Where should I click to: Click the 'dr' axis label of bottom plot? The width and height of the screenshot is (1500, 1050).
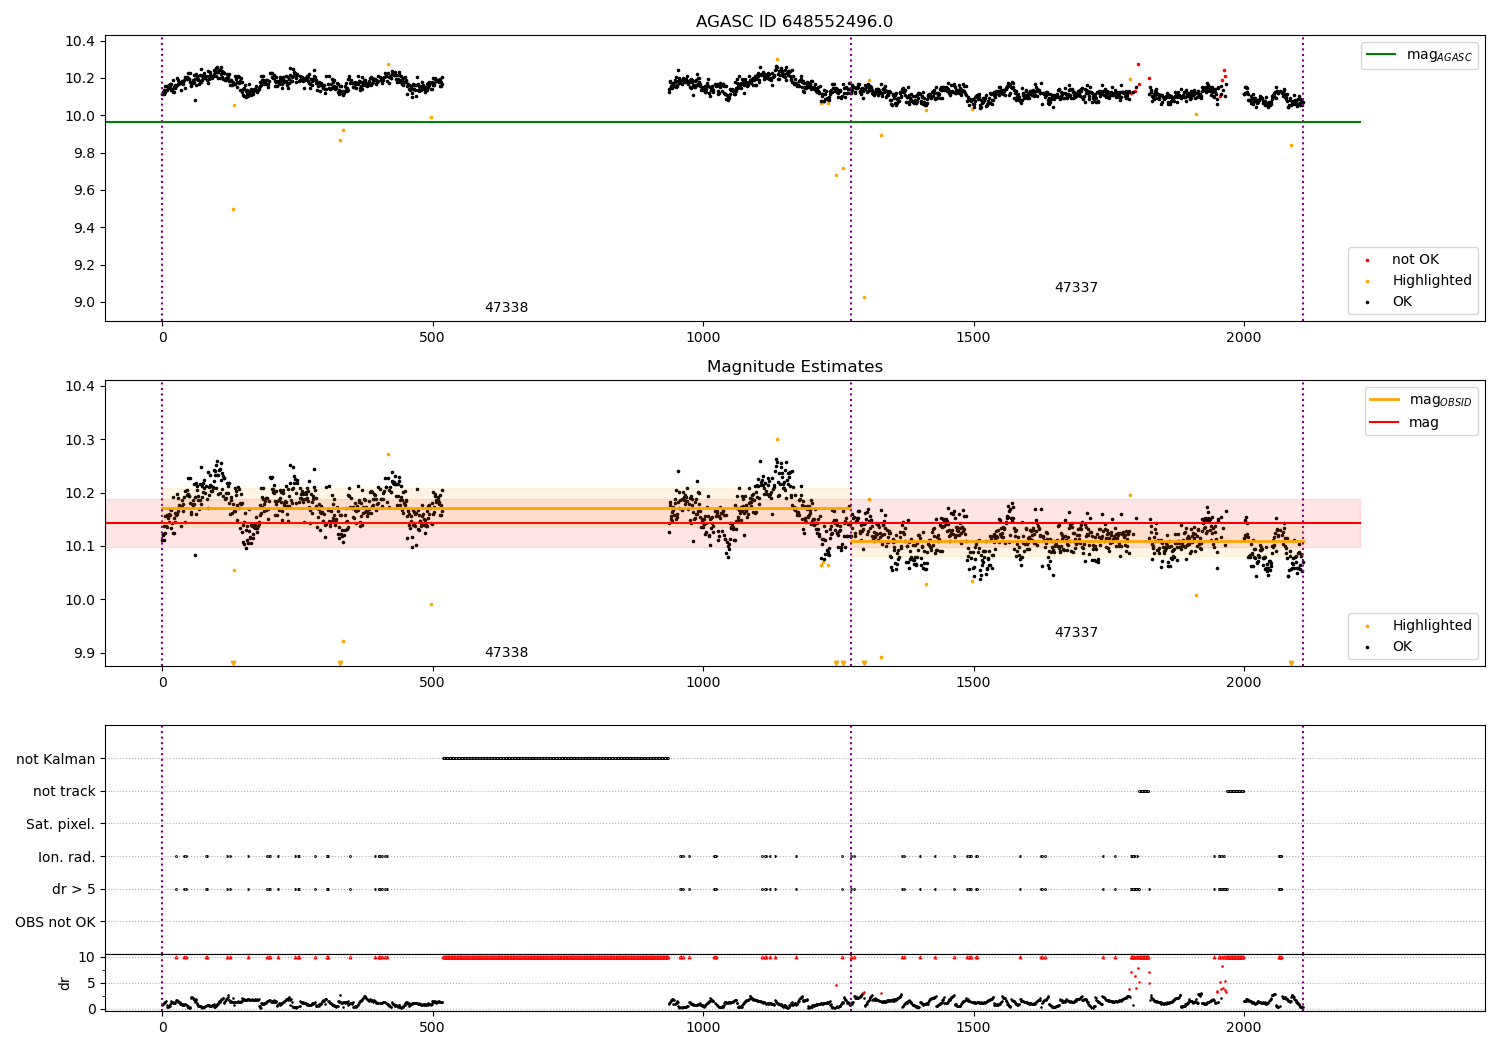coord(65,983)
